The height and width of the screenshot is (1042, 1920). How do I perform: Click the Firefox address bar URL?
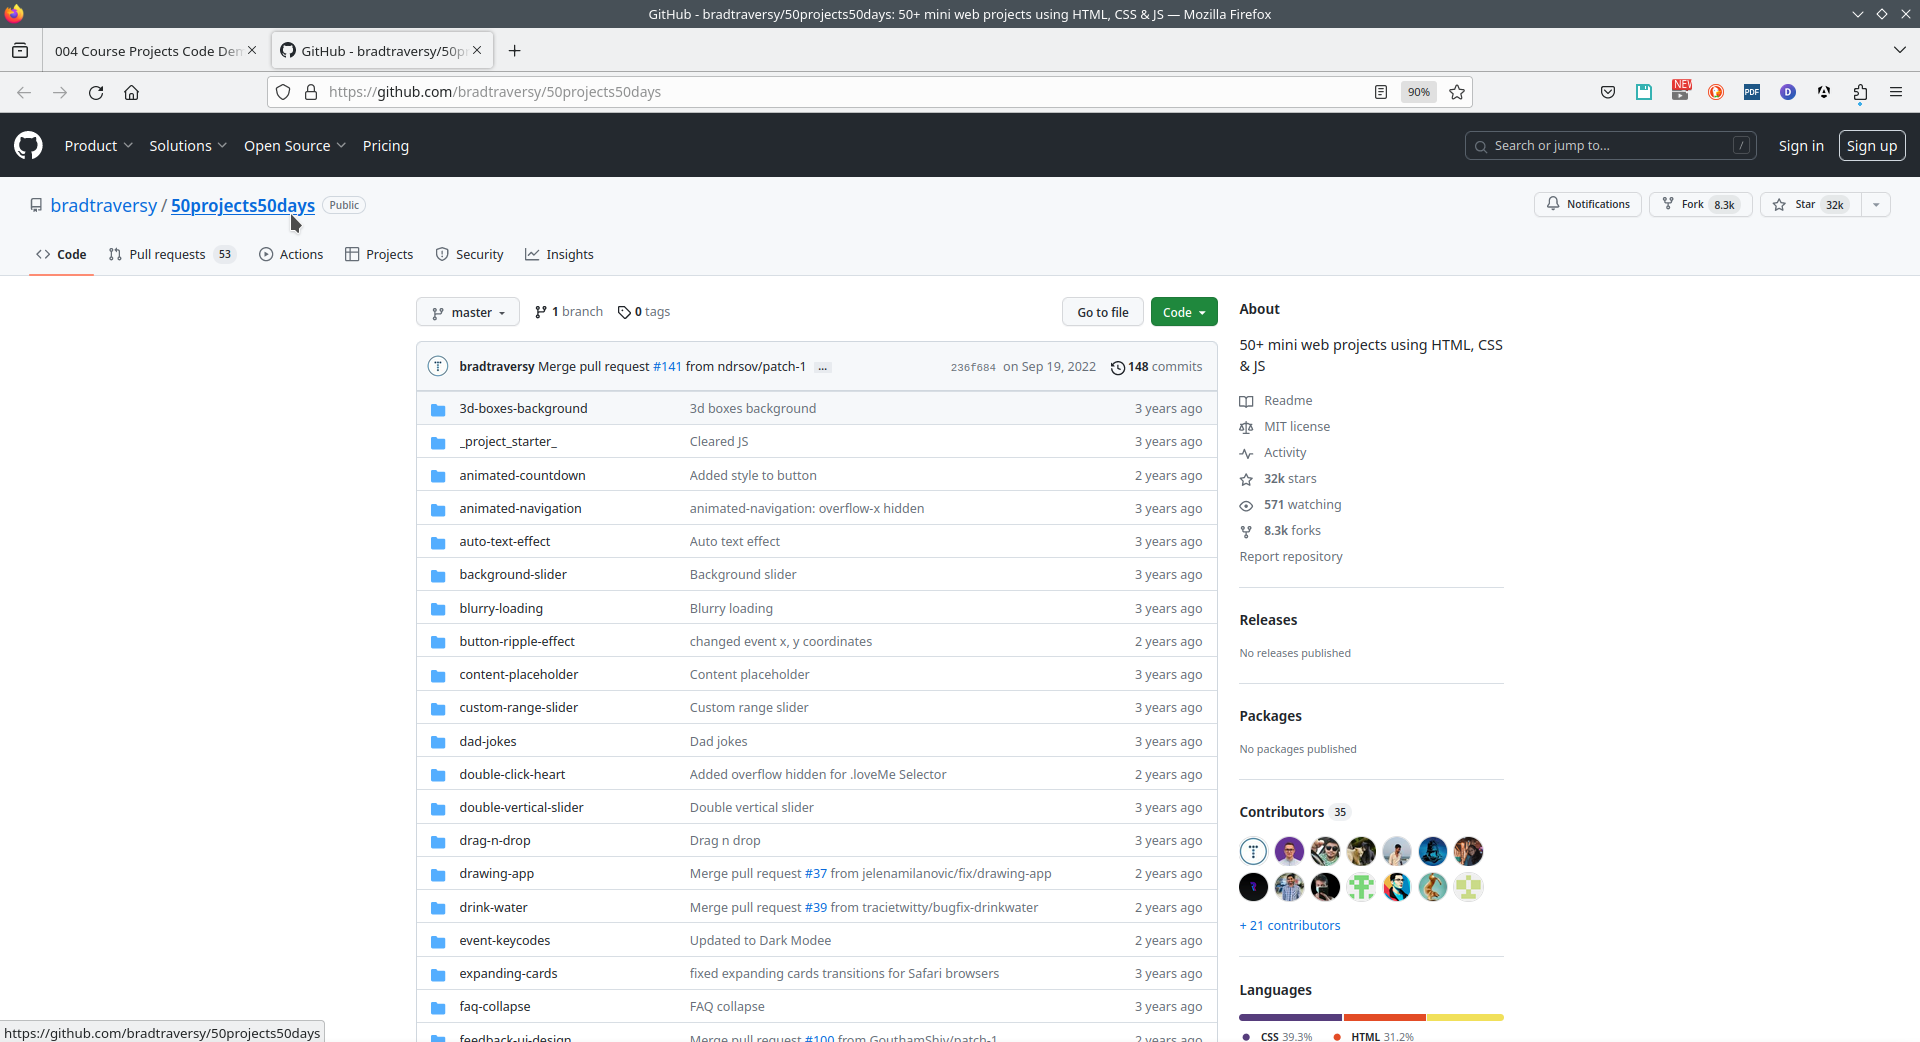coord(494,92)
